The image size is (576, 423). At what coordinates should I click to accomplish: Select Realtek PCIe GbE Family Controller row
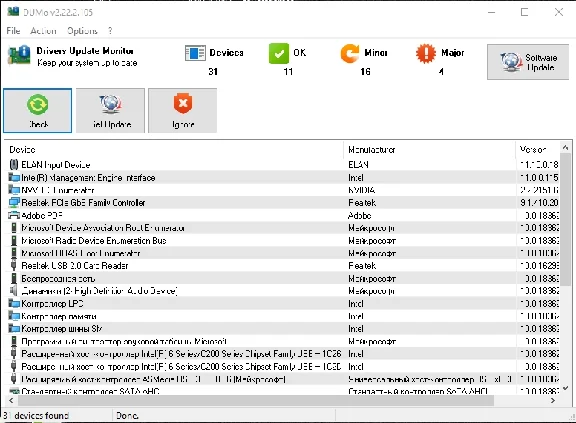click(282, 203)
